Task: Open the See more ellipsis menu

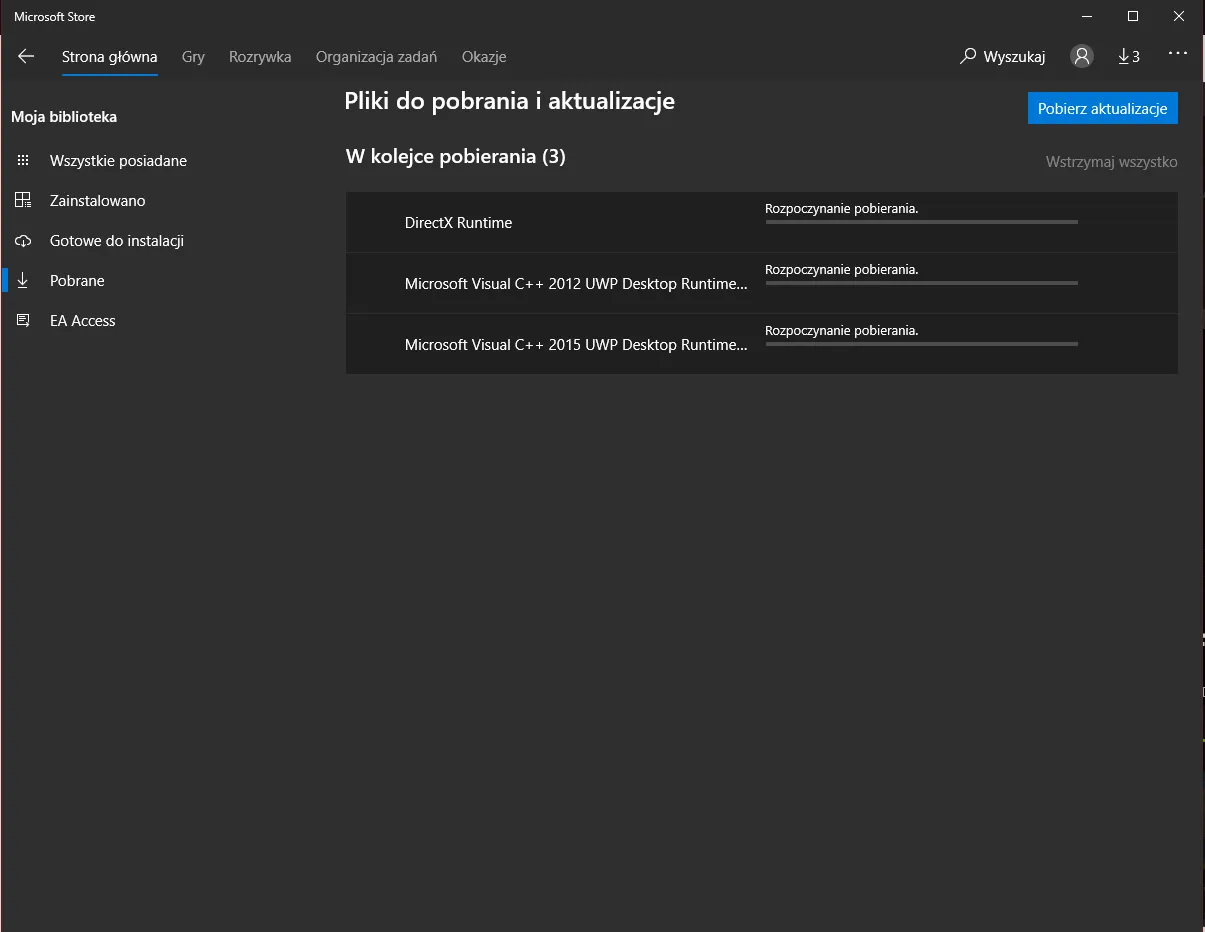Action: point(1177,54)
